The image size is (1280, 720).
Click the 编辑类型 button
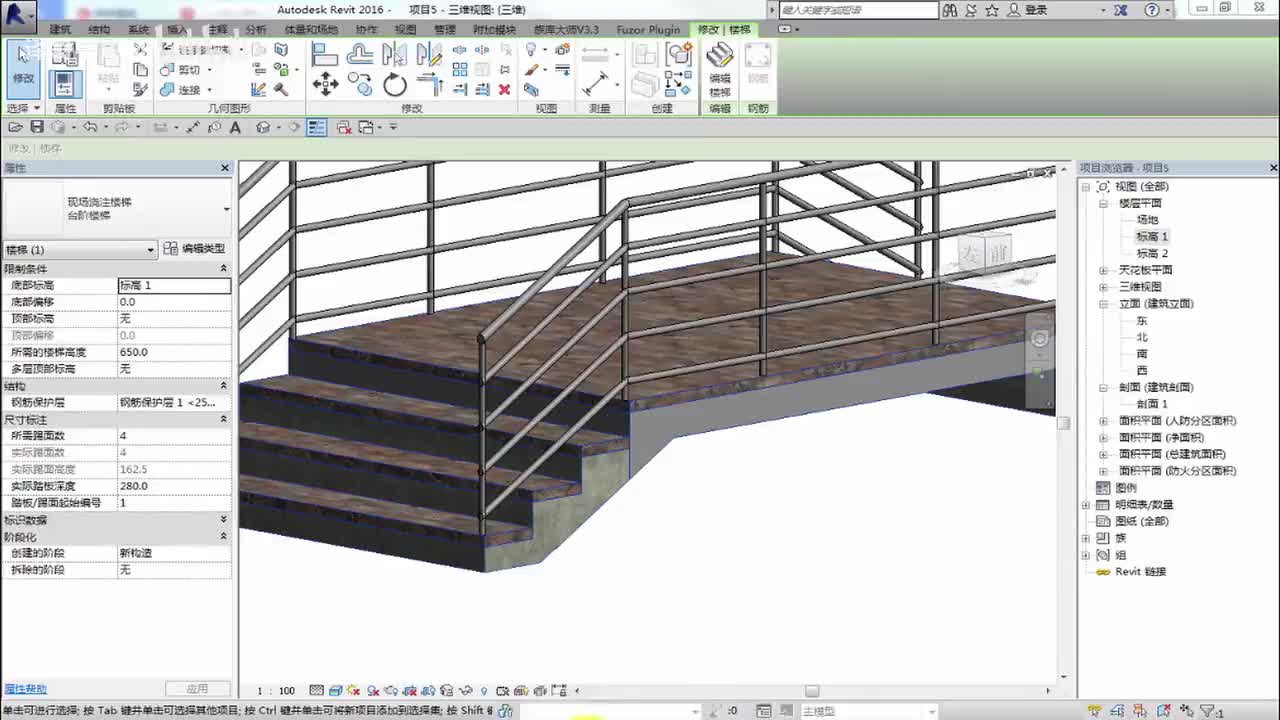(x=195, y=249)
